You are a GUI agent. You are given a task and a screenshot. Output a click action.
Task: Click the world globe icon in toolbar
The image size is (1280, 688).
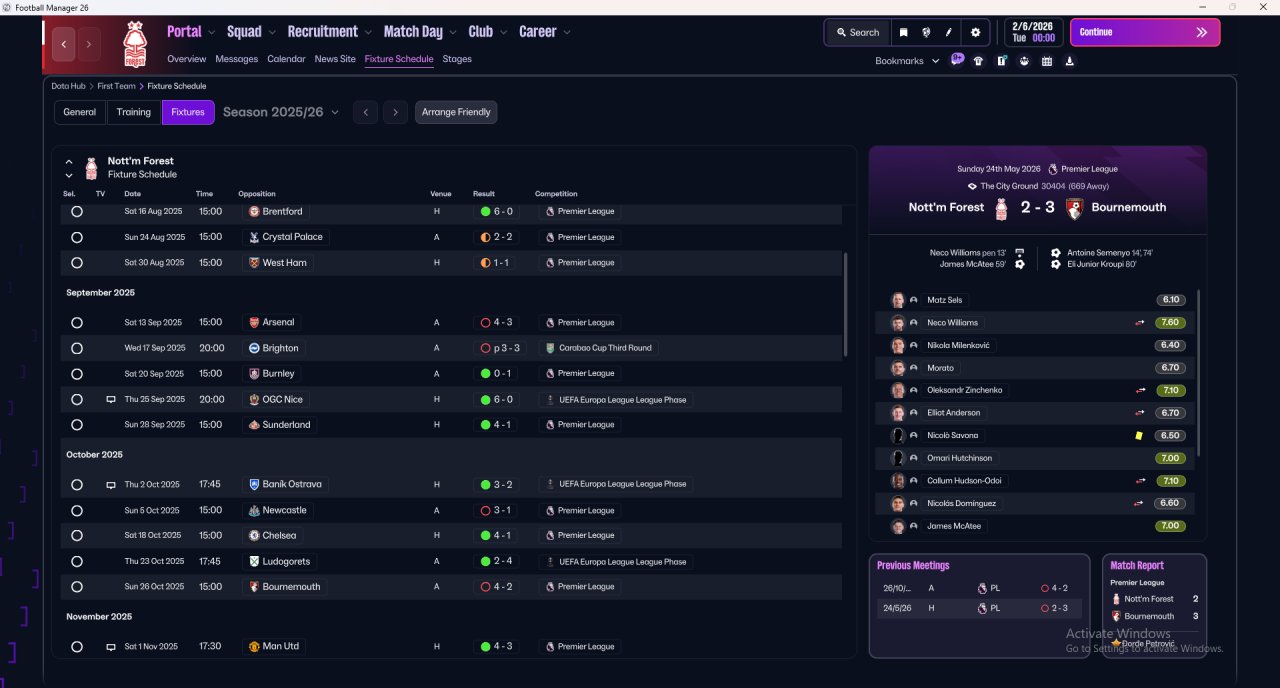coord(926,32)
